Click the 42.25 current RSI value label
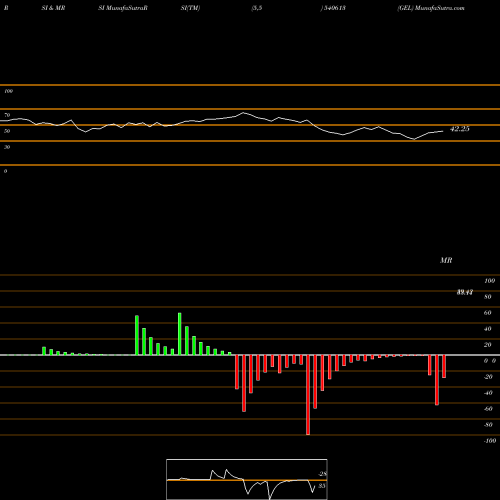This screenshot has height=500, width=500. [460, 129]
